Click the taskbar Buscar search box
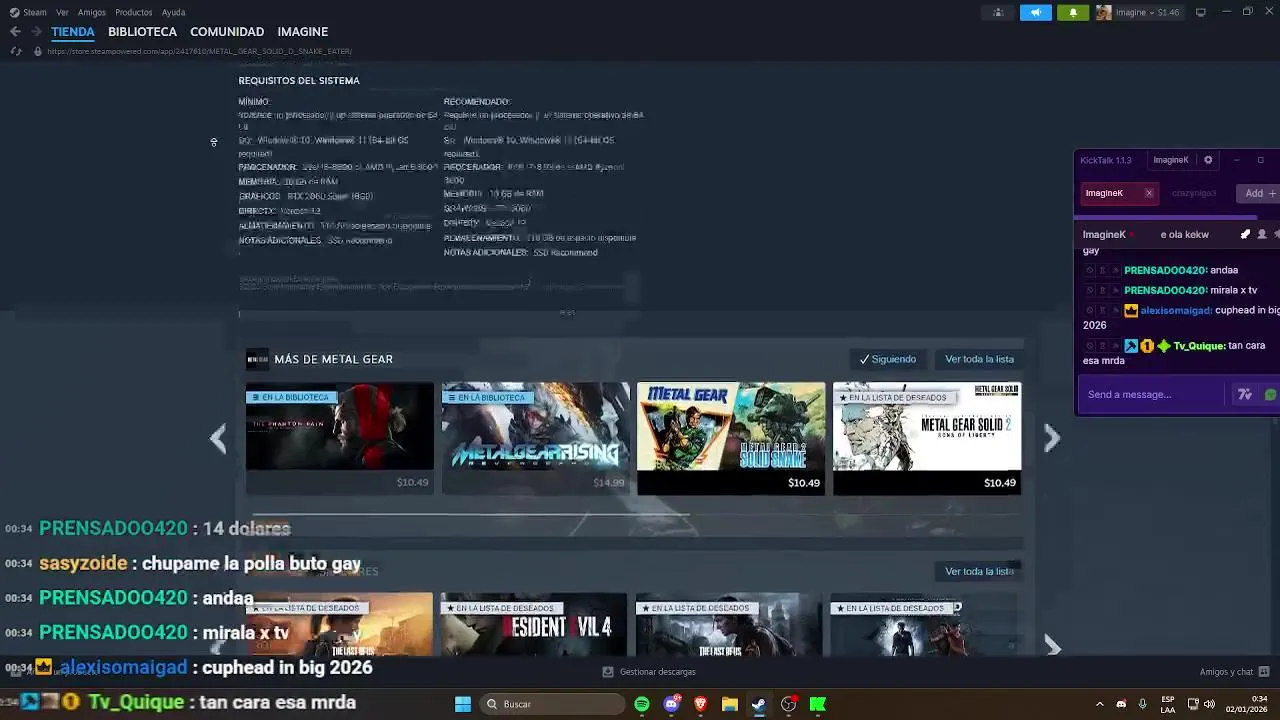This screenshot has height=720, width=1280. tap(553, 704)
